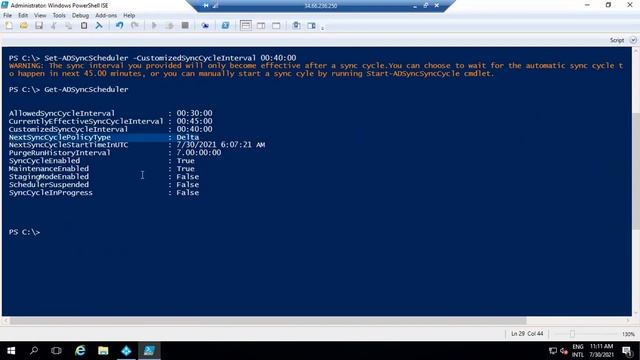Viewport: 640px width, 360px height.
Task: Start PowerShell.exe using blue console icon
Action: [225, 26]
